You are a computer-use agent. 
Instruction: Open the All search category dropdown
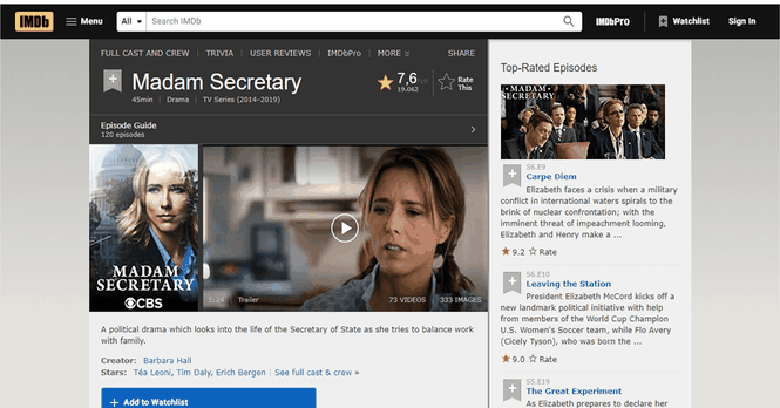click(x=131, y=21)
